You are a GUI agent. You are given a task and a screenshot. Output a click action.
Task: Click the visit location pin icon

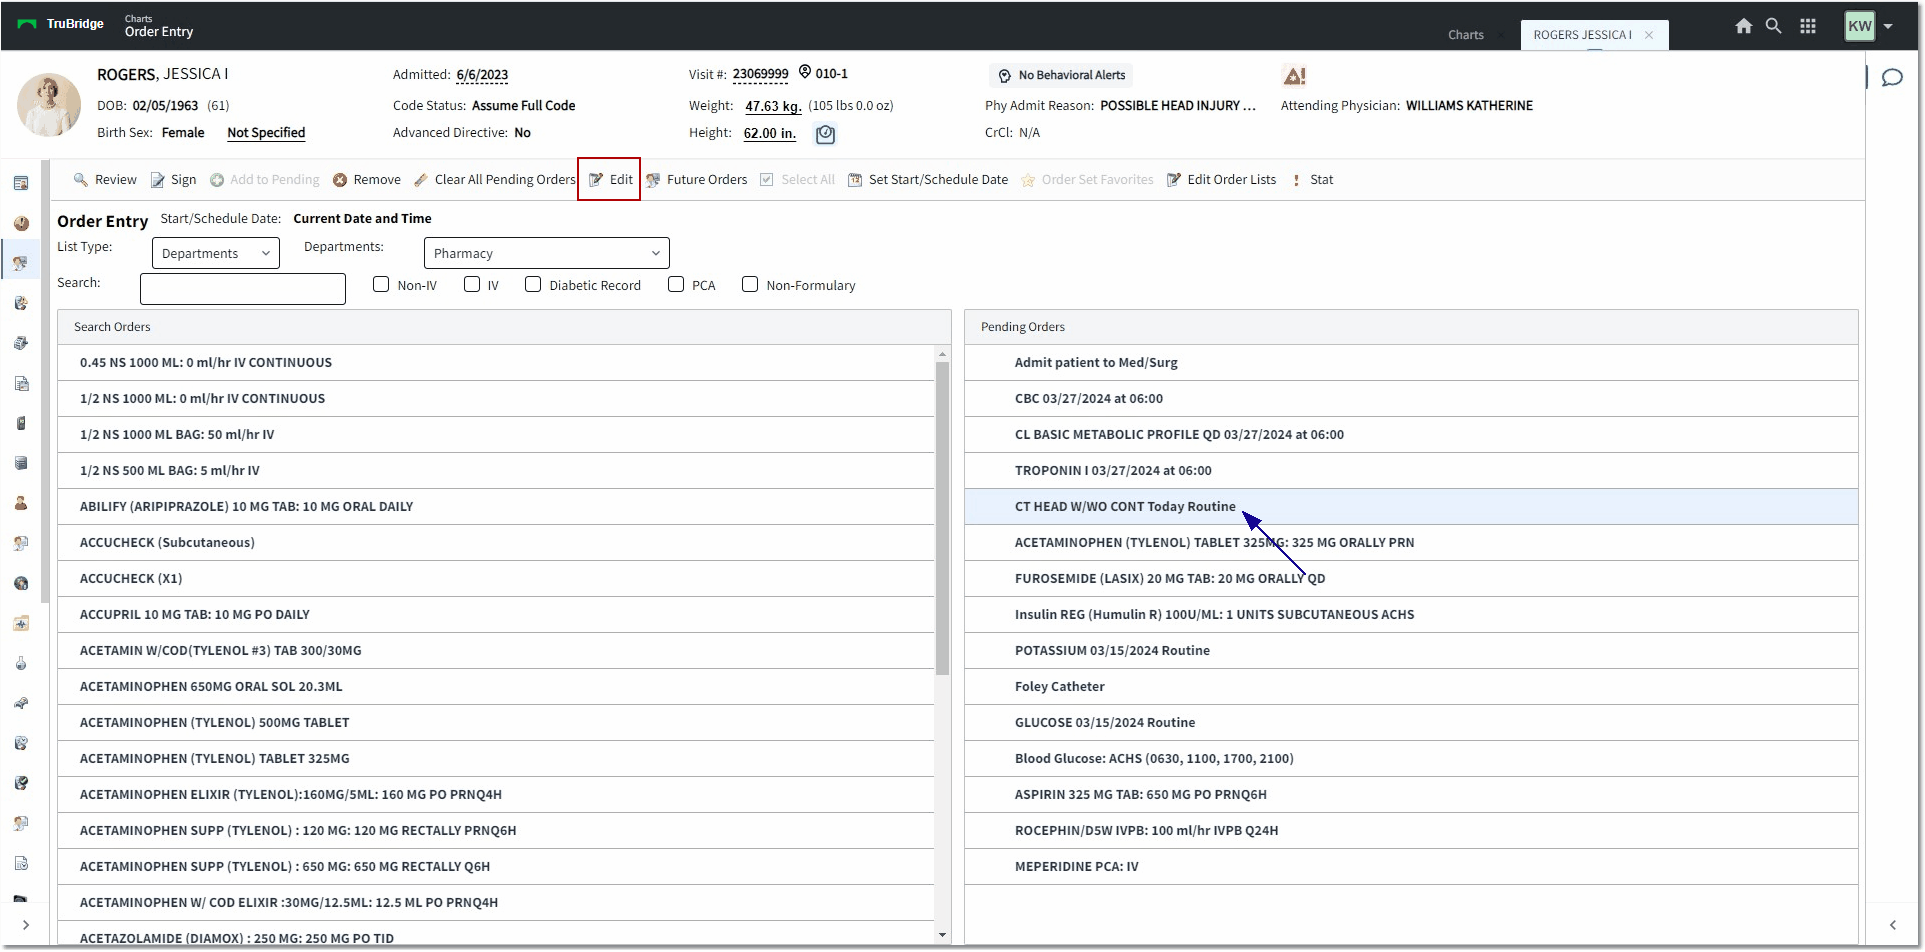click(x=805, y=72)
